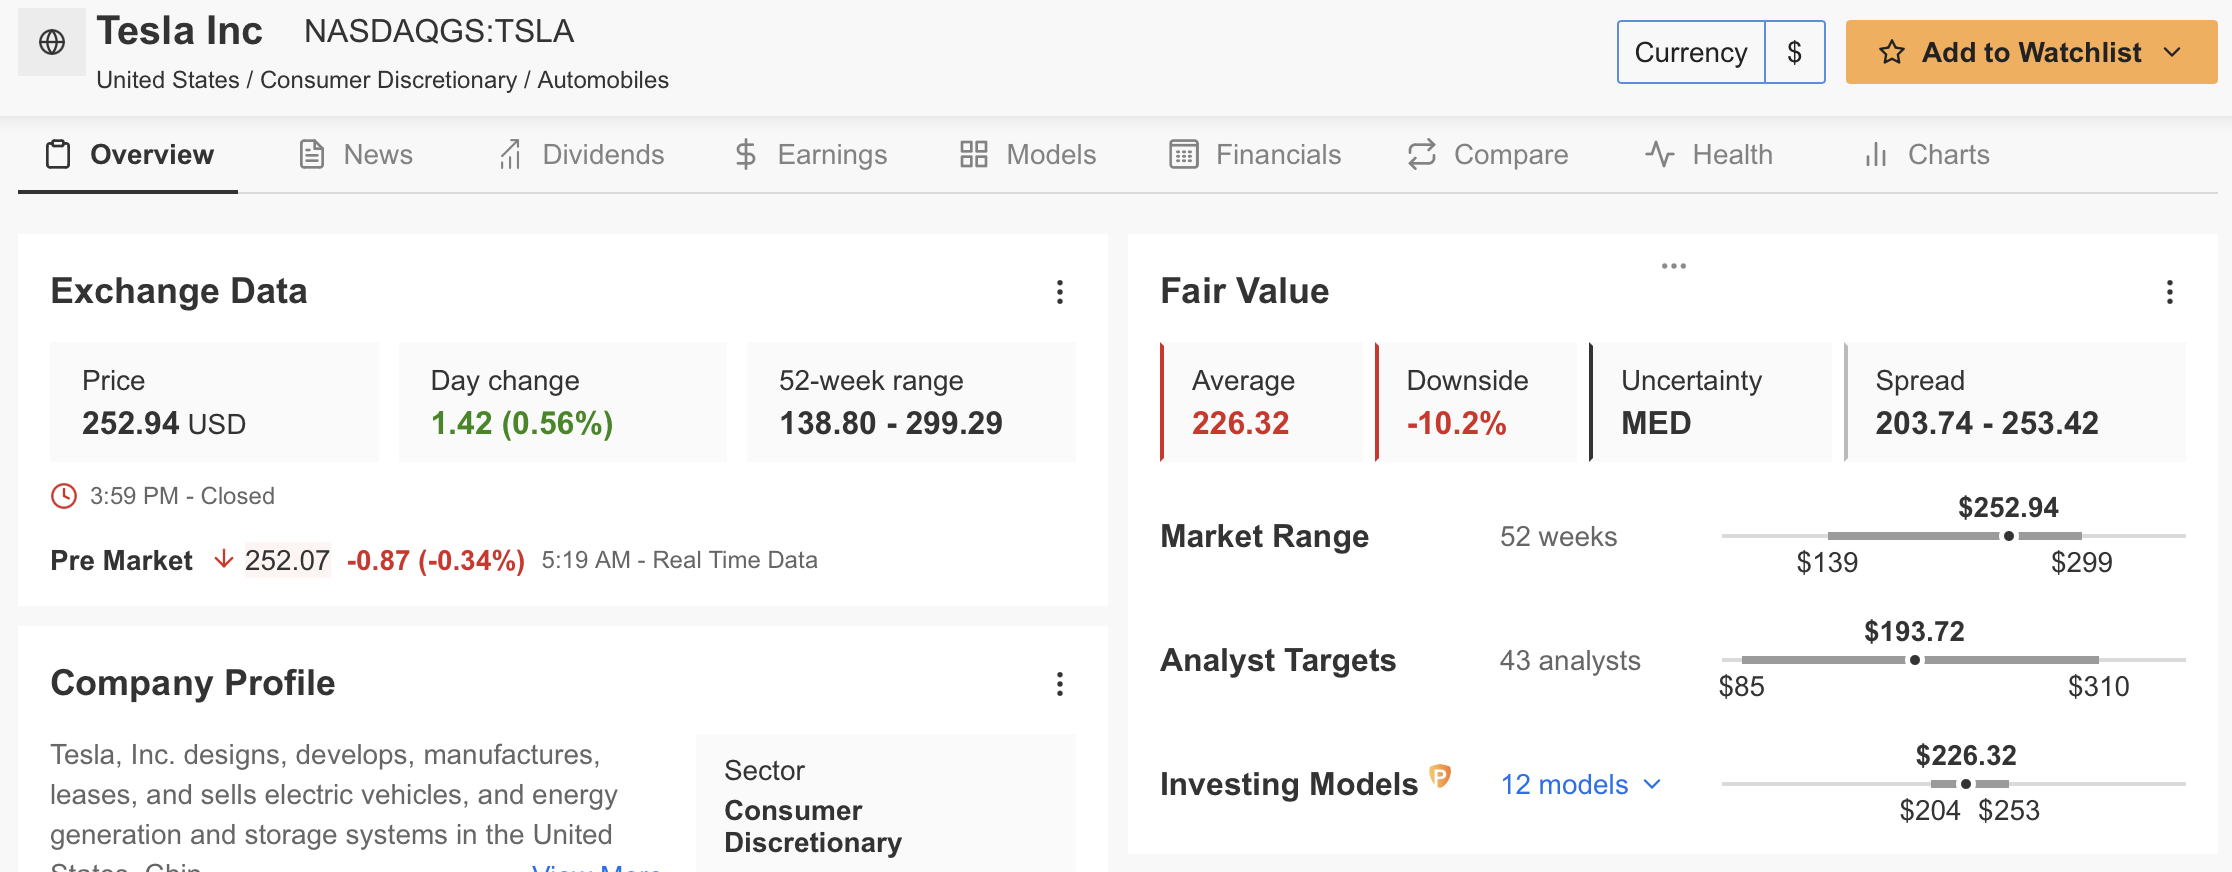Click the 43 analysts text

coord(1570,661)
